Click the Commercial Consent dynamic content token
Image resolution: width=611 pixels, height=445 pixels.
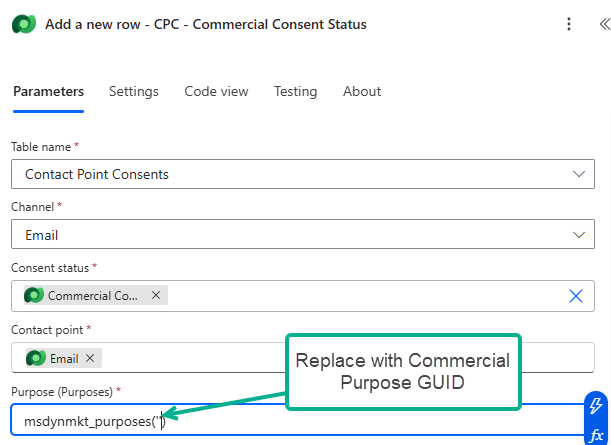tap(90, 296)
